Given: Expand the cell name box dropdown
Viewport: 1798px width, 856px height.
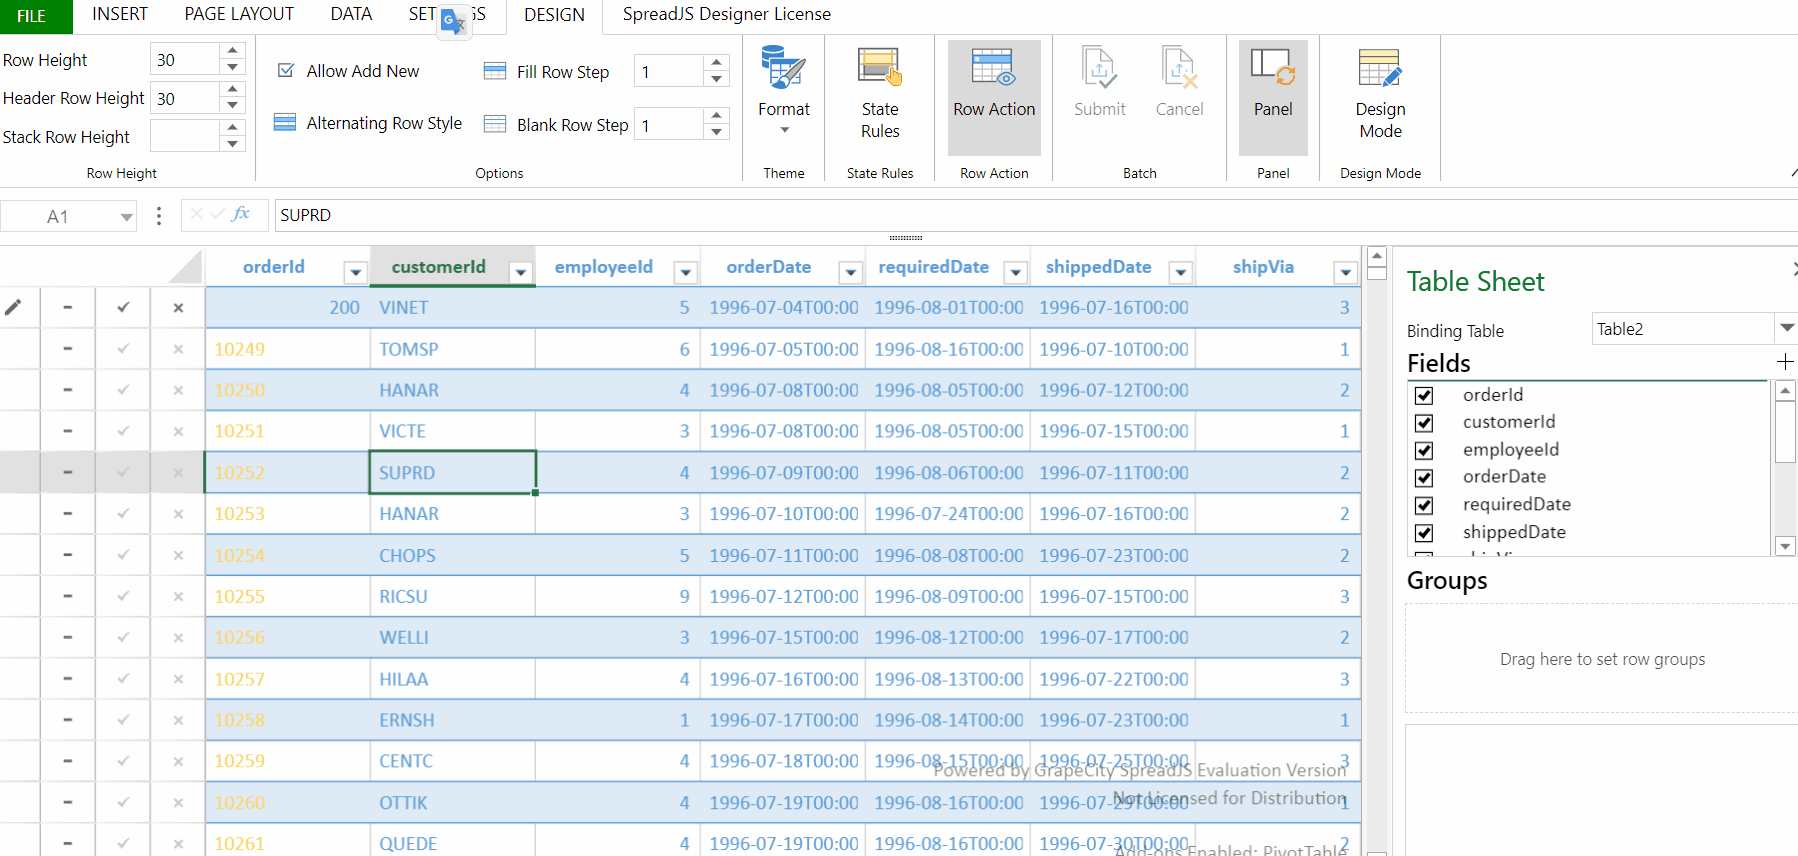Looking at the screenshot, I should click(126, 217).
